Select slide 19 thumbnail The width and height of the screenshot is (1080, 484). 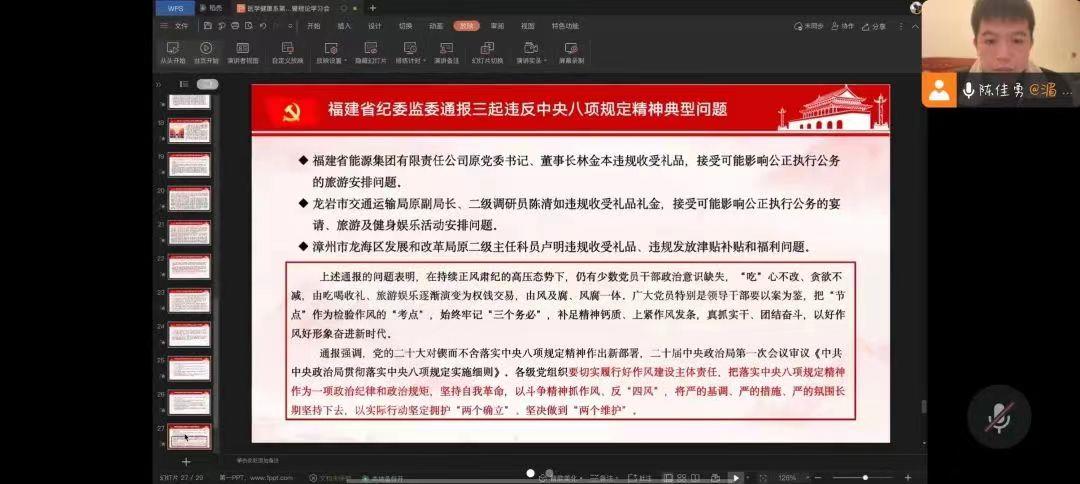(189, 165)
